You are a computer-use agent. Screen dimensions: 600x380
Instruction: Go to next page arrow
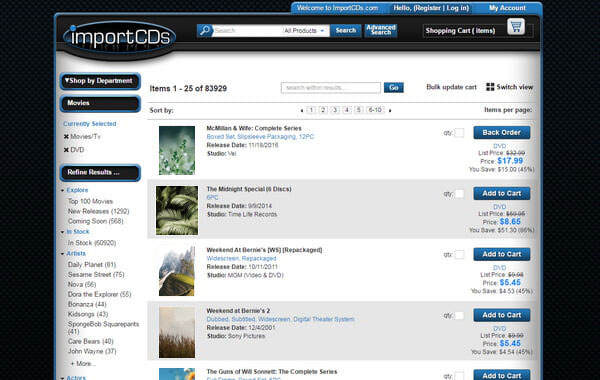click(390, 111)
